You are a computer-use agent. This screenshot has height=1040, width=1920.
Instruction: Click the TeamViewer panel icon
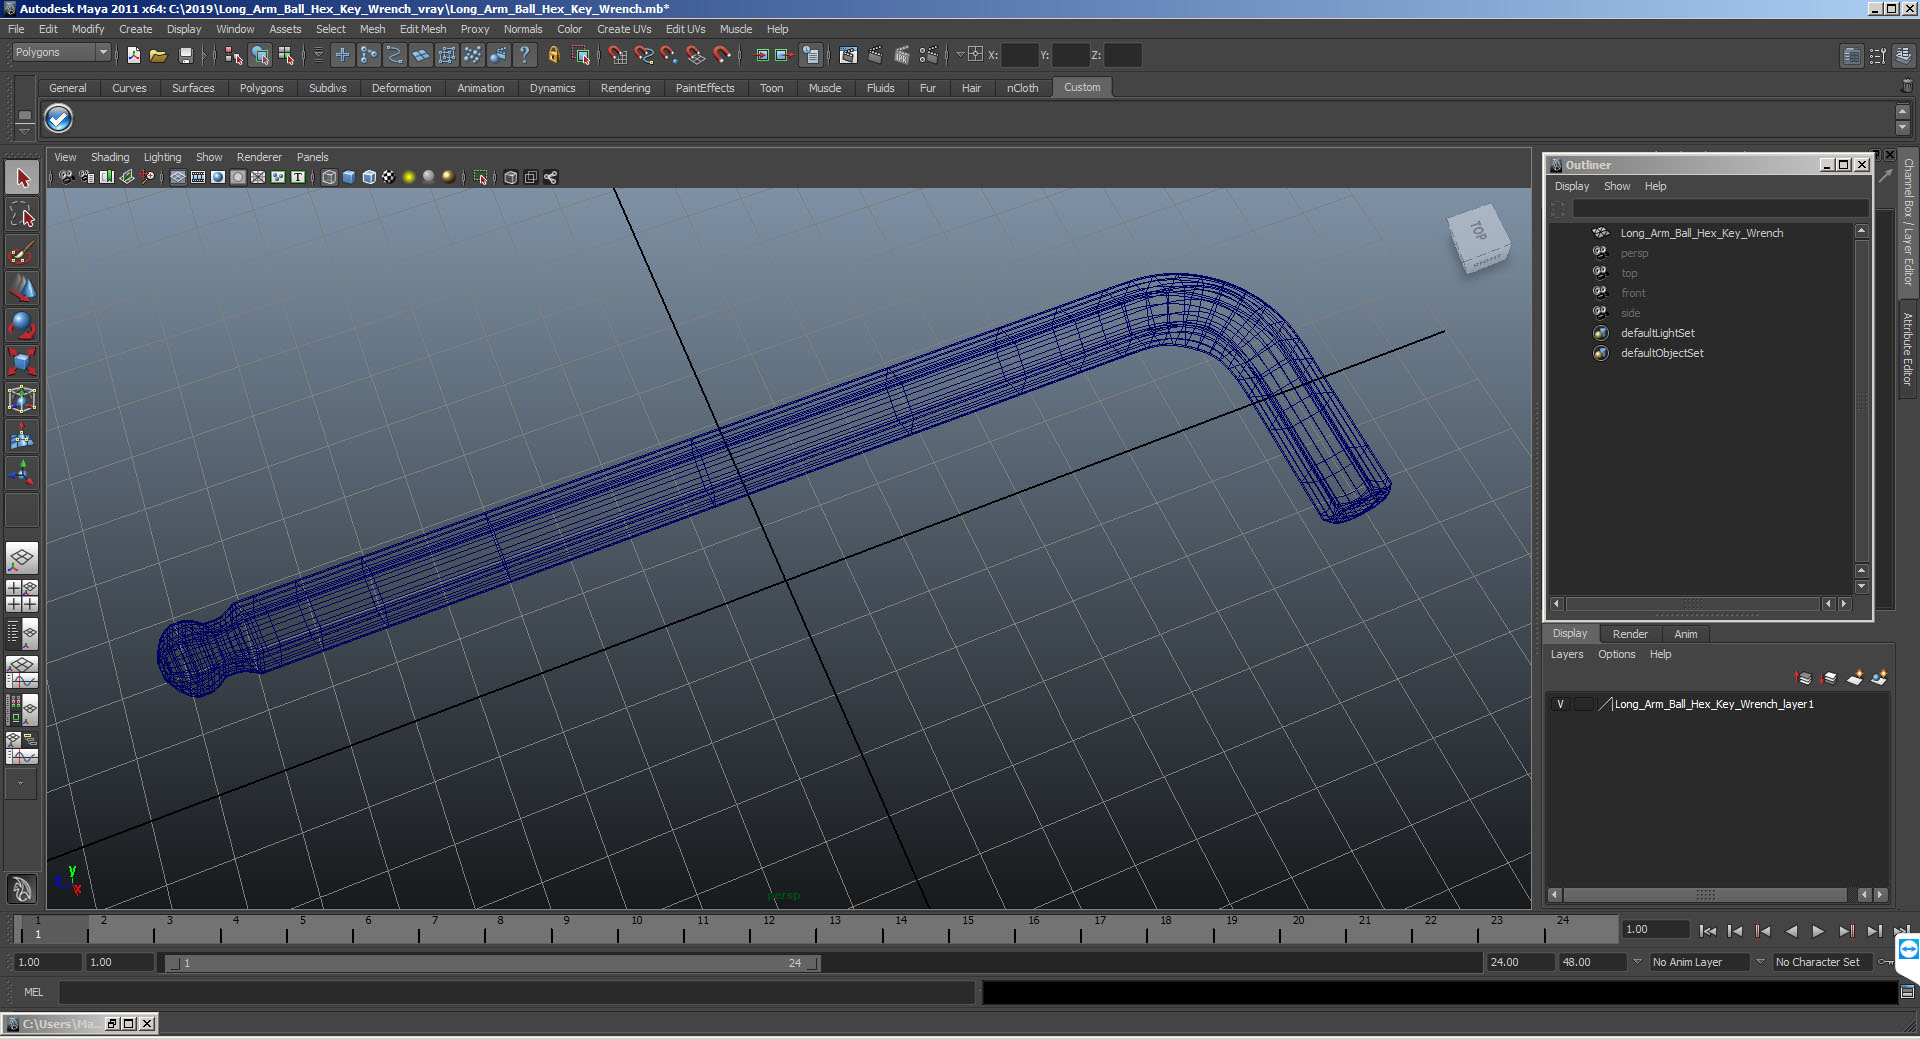coord(1908,949)
